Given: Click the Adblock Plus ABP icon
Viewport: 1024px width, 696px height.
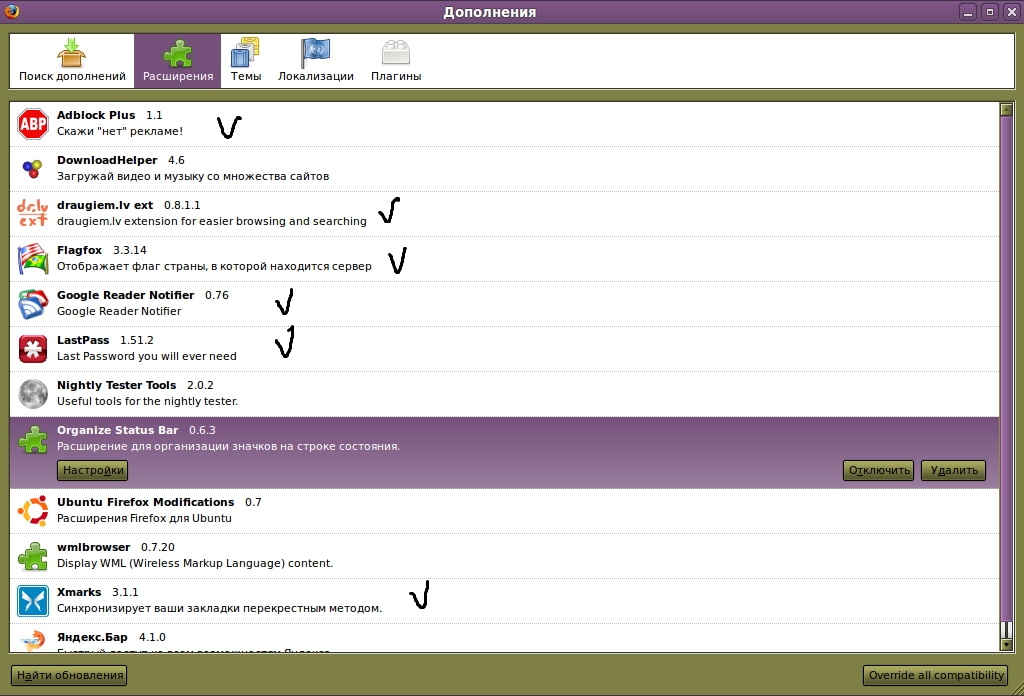Looking at the screenshot, I should [33, 123].
